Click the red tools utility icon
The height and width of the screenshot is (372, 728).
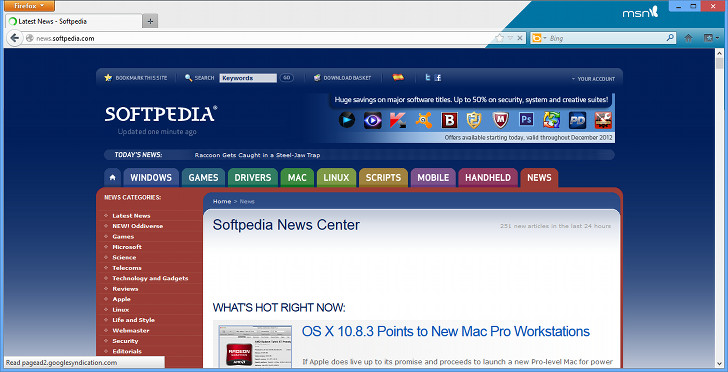[603, 120]
